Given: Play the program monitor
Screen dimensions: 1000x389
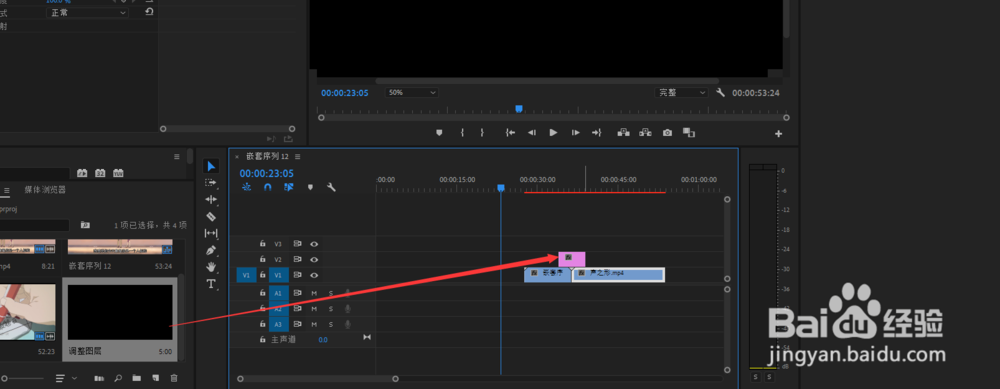Looking at the screenshot, I should point(553,133).
